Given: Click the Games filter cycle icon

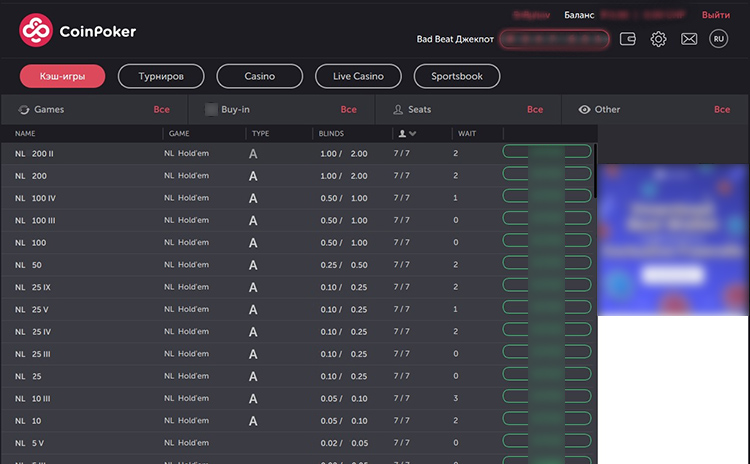Looking at the screenshot, I should [x=24, y=109].
